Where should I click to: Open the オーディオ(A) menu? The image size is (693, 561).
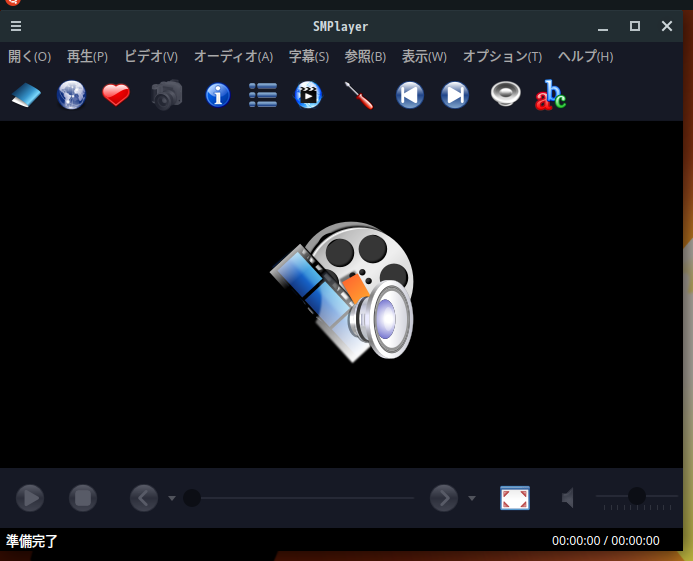[x=233, y=57]
